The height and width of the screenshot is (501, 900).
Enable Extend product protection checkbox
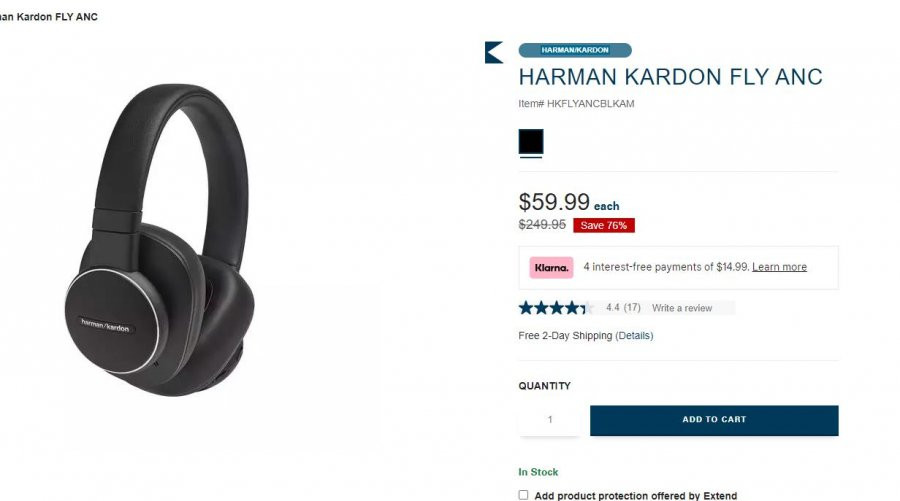click(523, 495)
